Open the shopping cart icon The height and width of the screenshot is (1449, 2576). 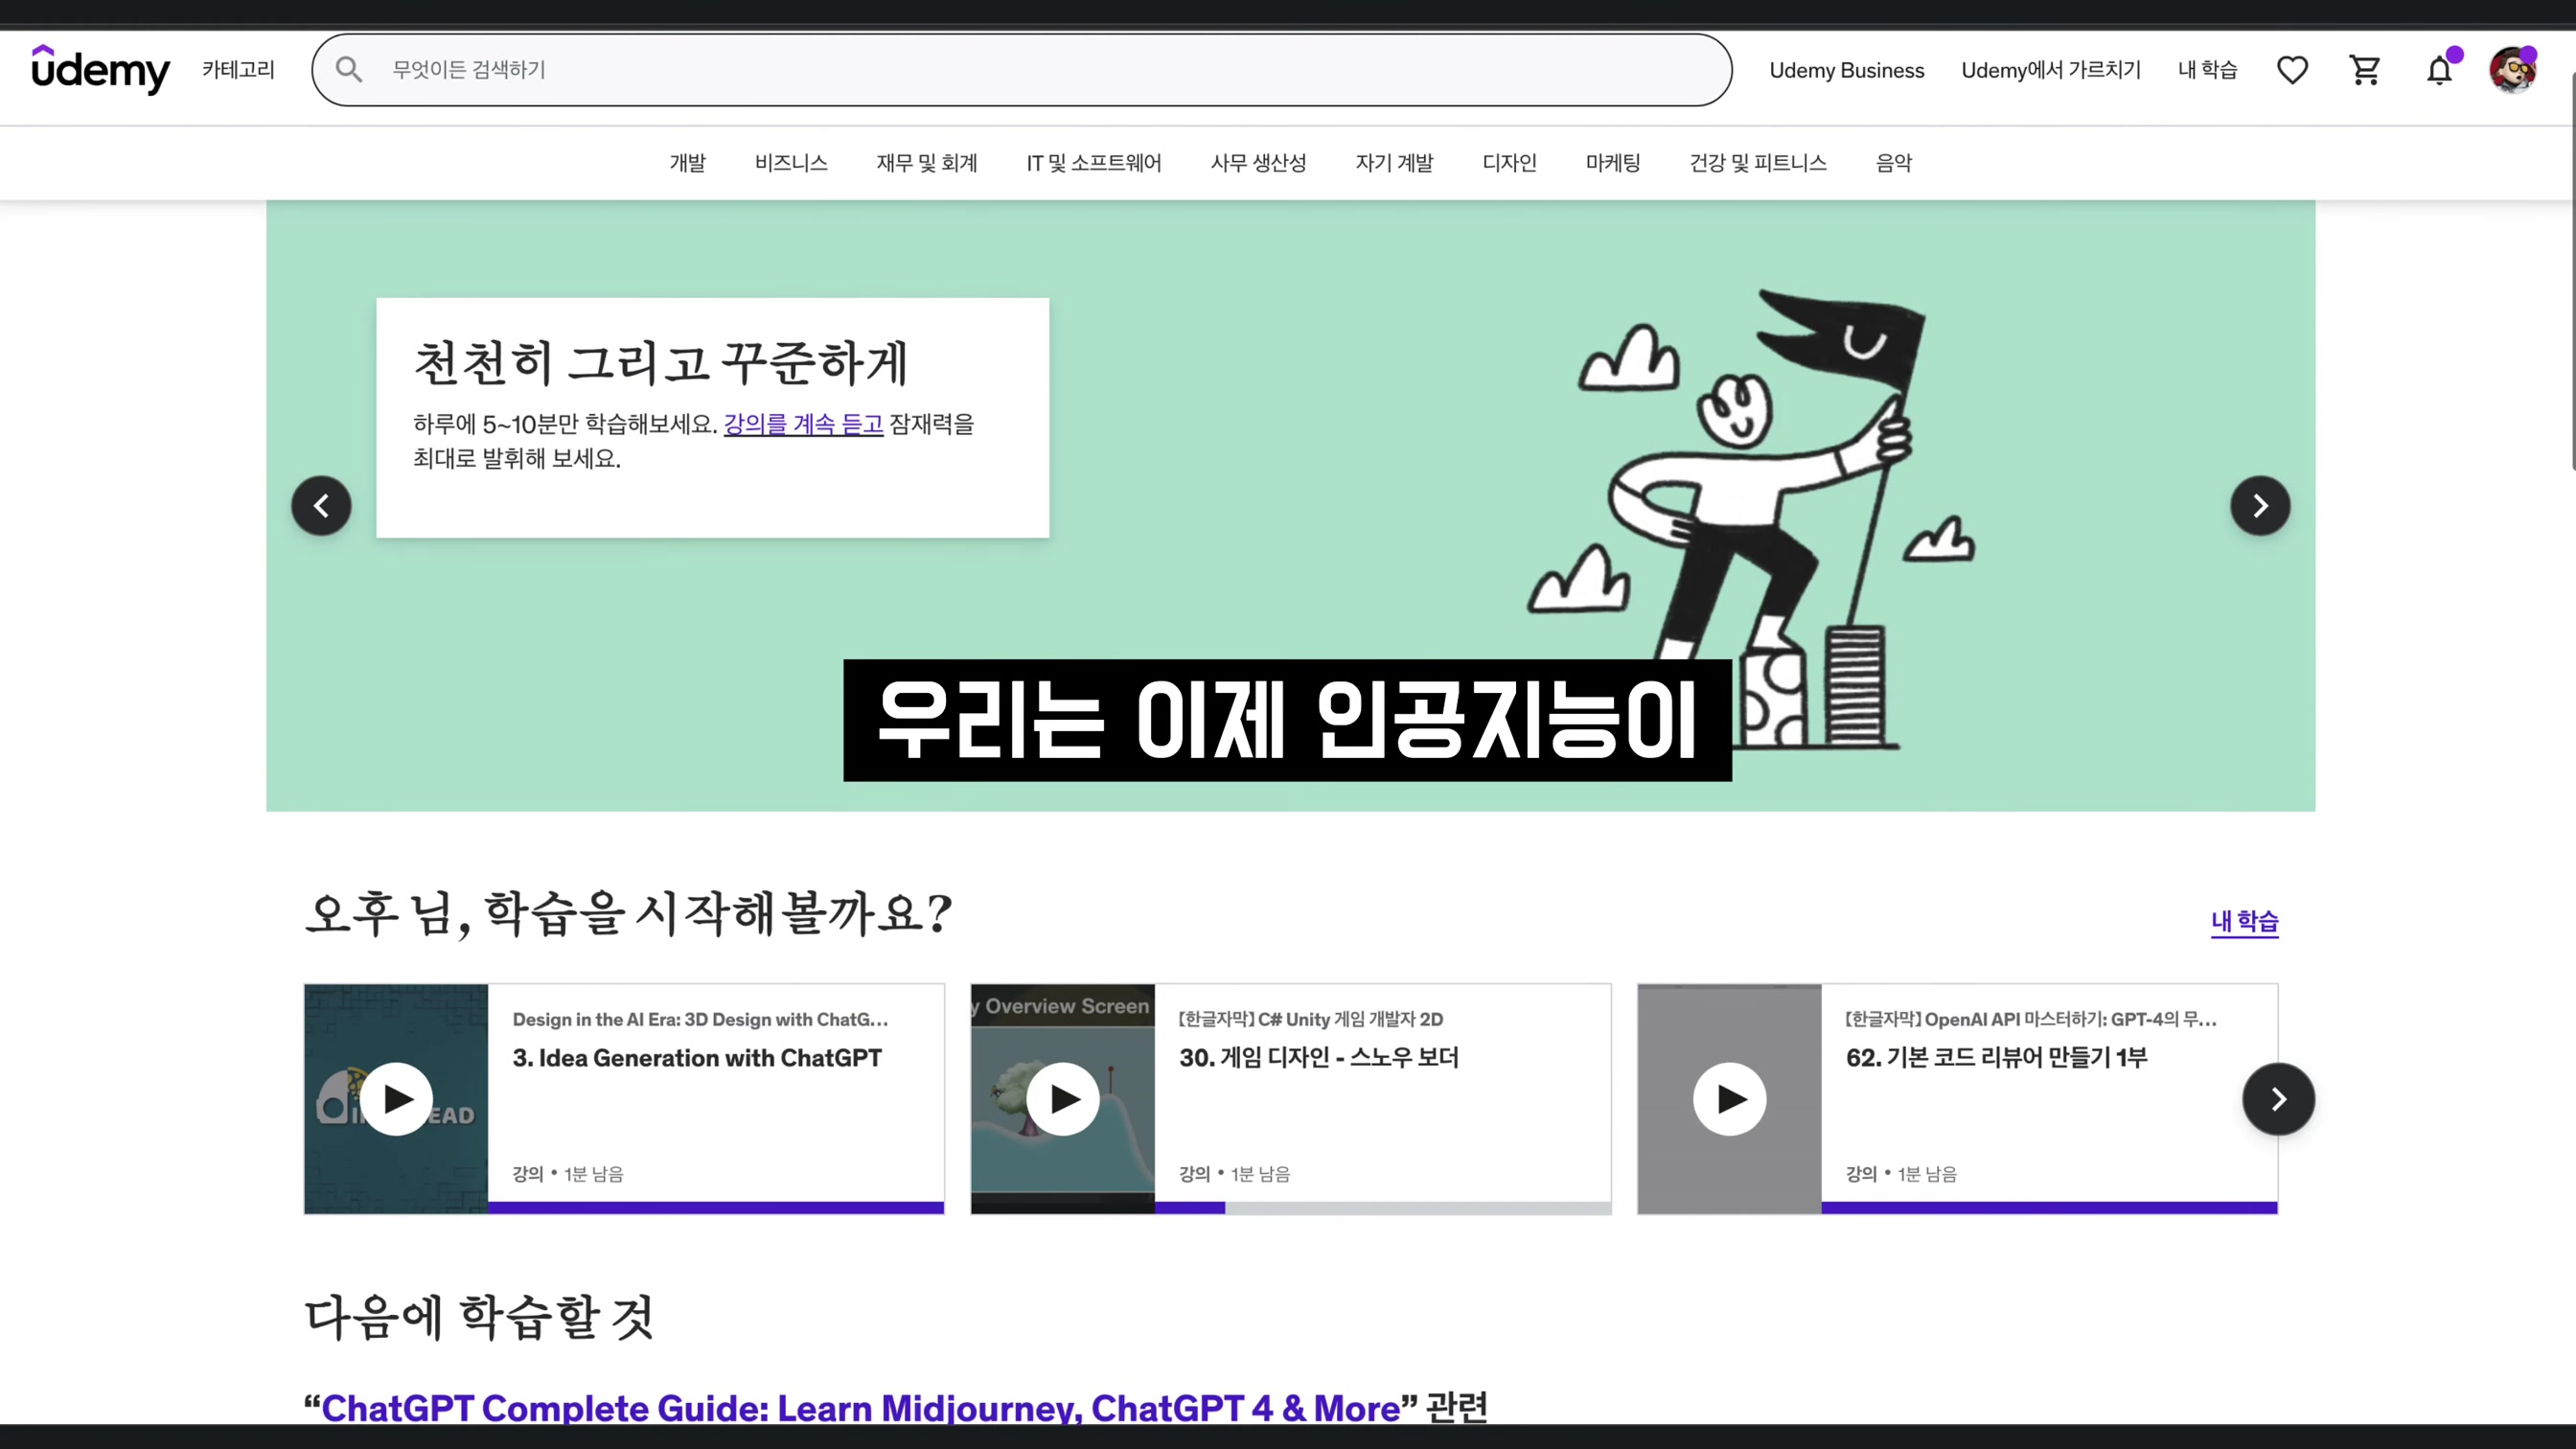pos(2365,70)
